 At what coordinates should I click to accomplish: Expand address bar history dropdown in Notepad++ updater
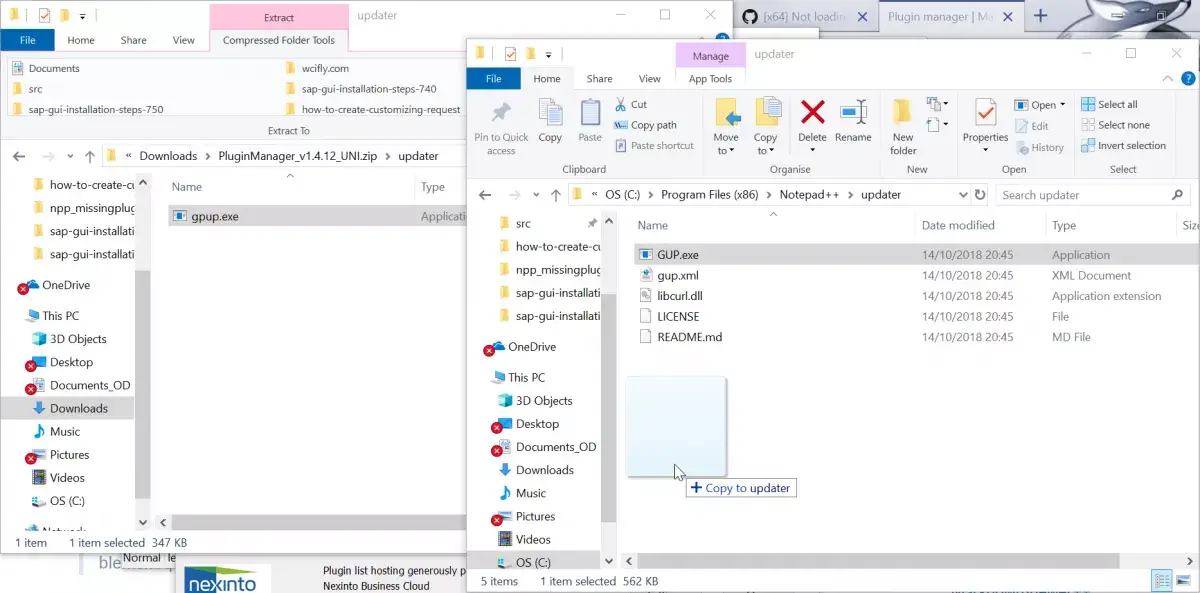pos(963,195)
